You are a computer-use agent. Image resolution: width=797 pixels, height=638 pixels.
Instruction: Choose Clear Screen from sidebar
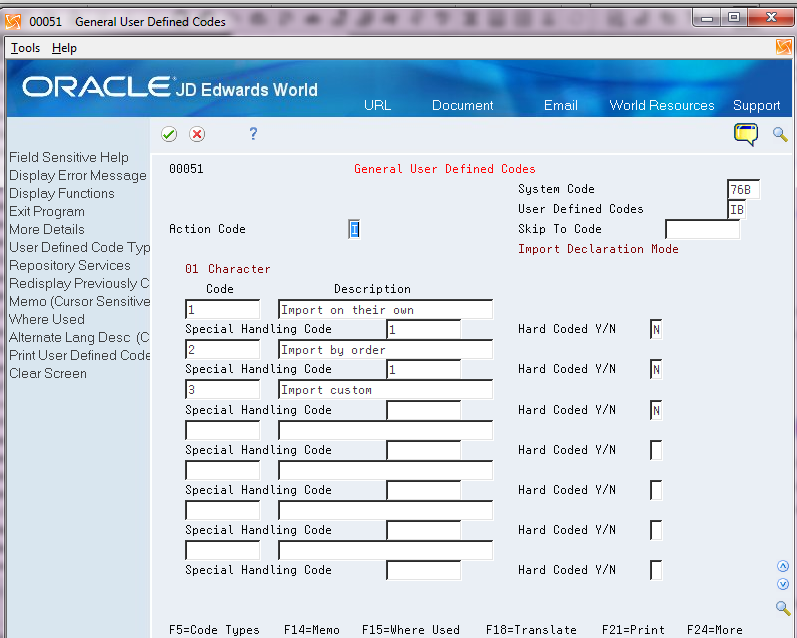tap(48, 374)
